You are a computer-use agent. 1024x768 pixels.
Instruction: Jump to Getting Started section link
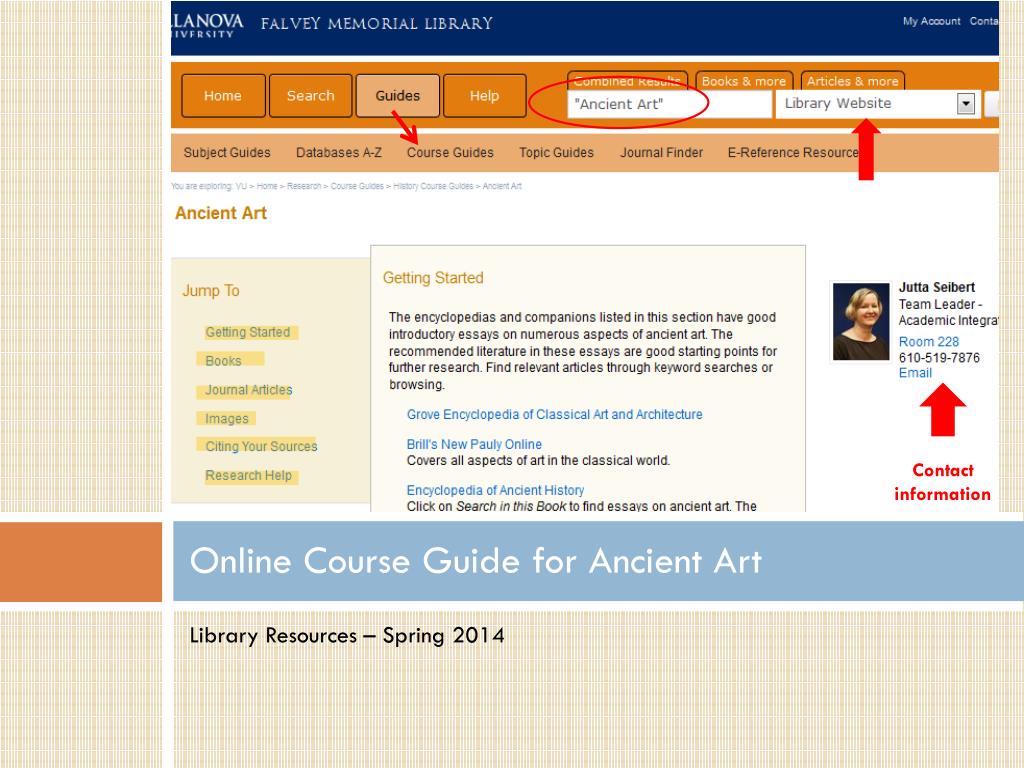click(x=248, y=332)
